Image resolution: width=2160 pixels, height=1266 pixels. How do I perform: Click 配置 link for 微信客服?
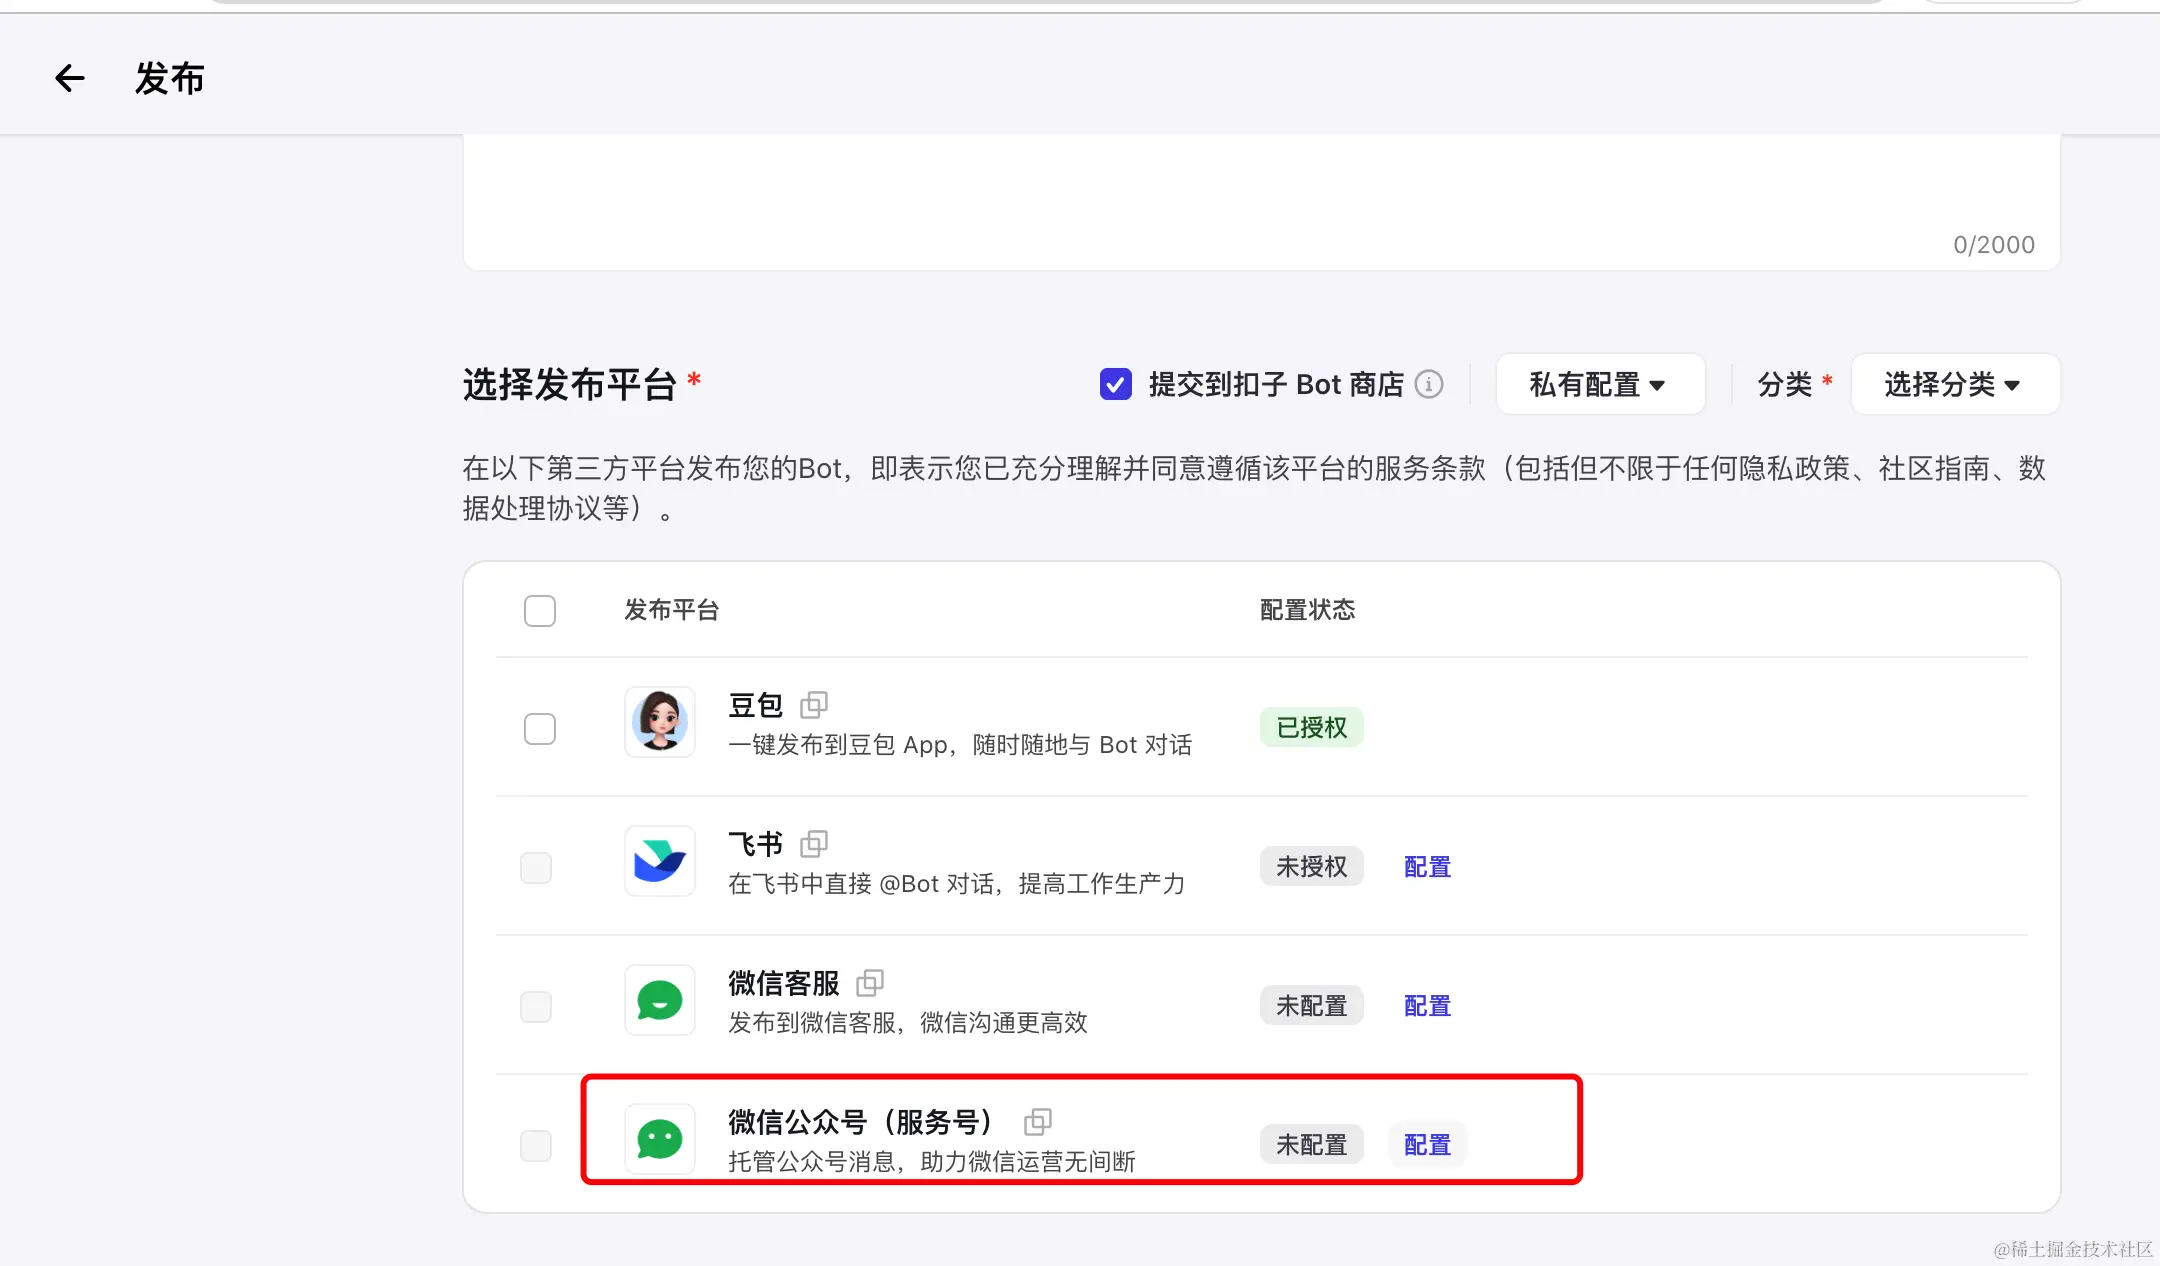(x=1427, y=1006)
